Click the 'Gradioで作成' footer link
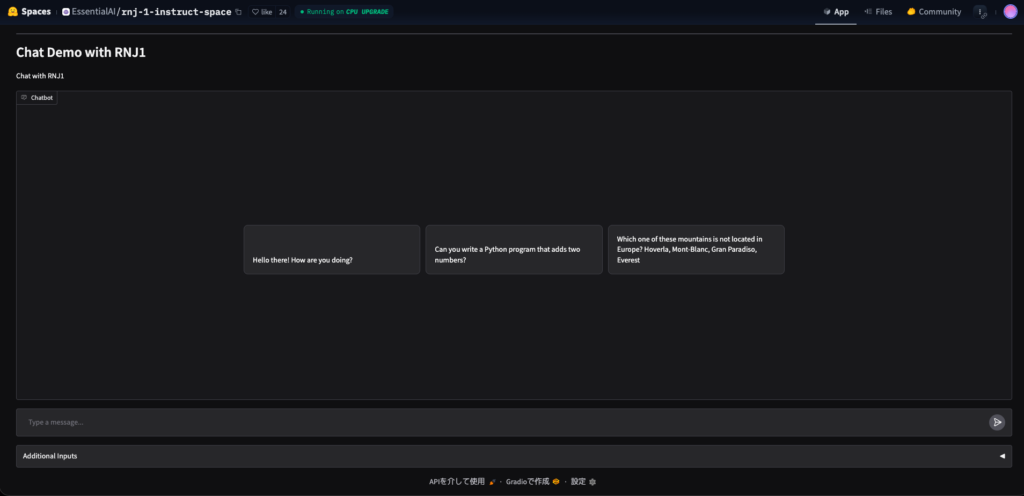1024x496 pixels. (x=532, y=481)
